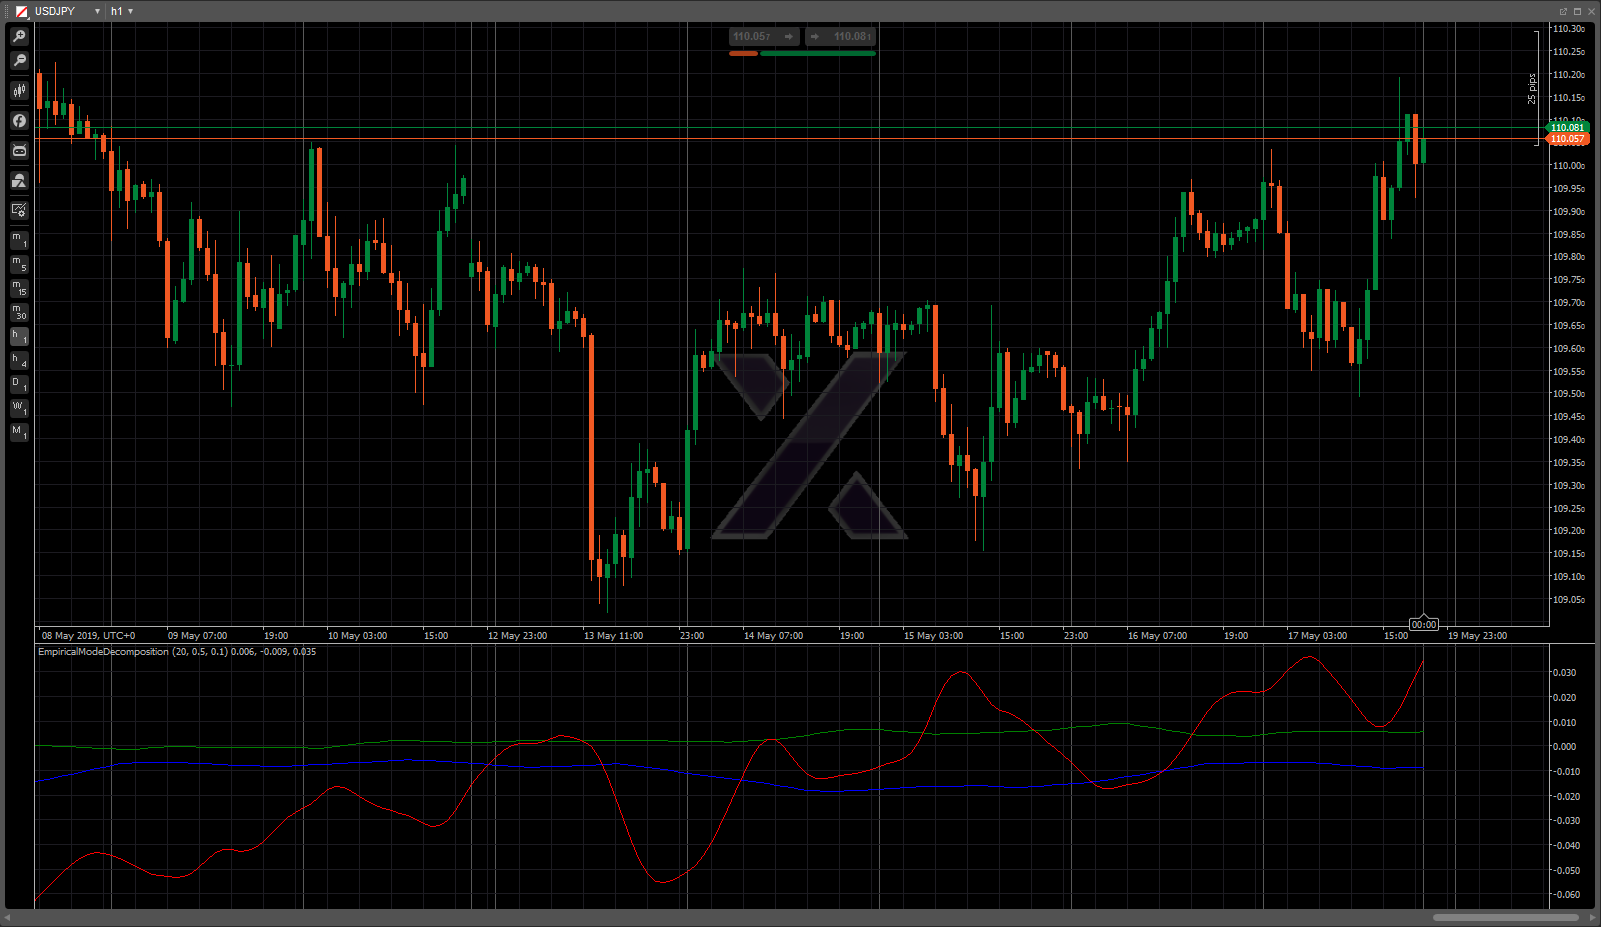Click the 110.057 sell price button
The width and height of the screenshot is (1601, 927).
763,37
